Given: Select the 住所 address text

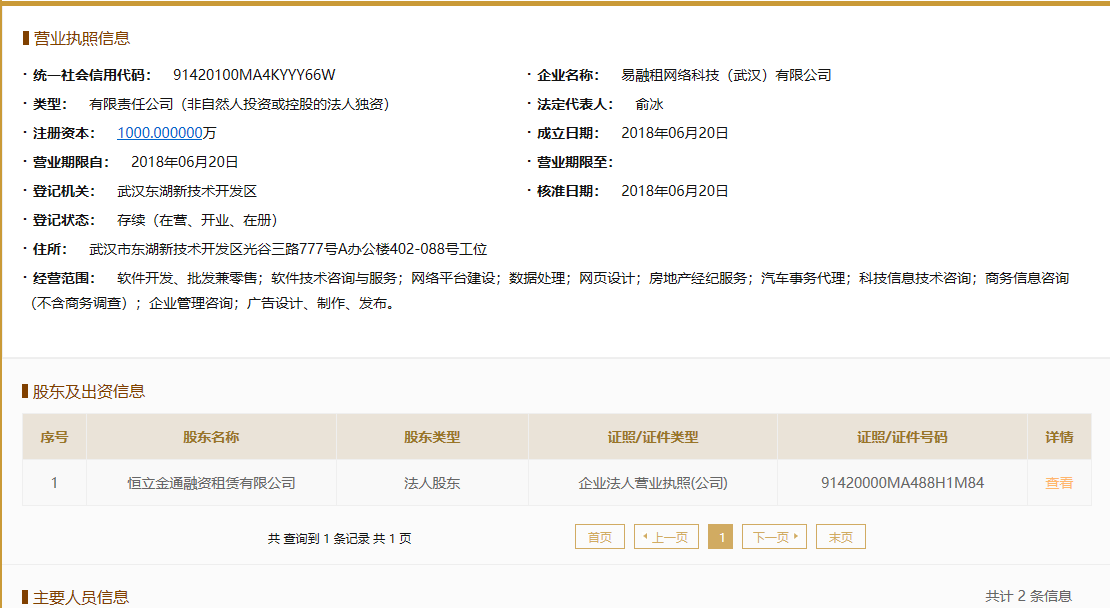Looking at the screenshot, I should point(288,249).
